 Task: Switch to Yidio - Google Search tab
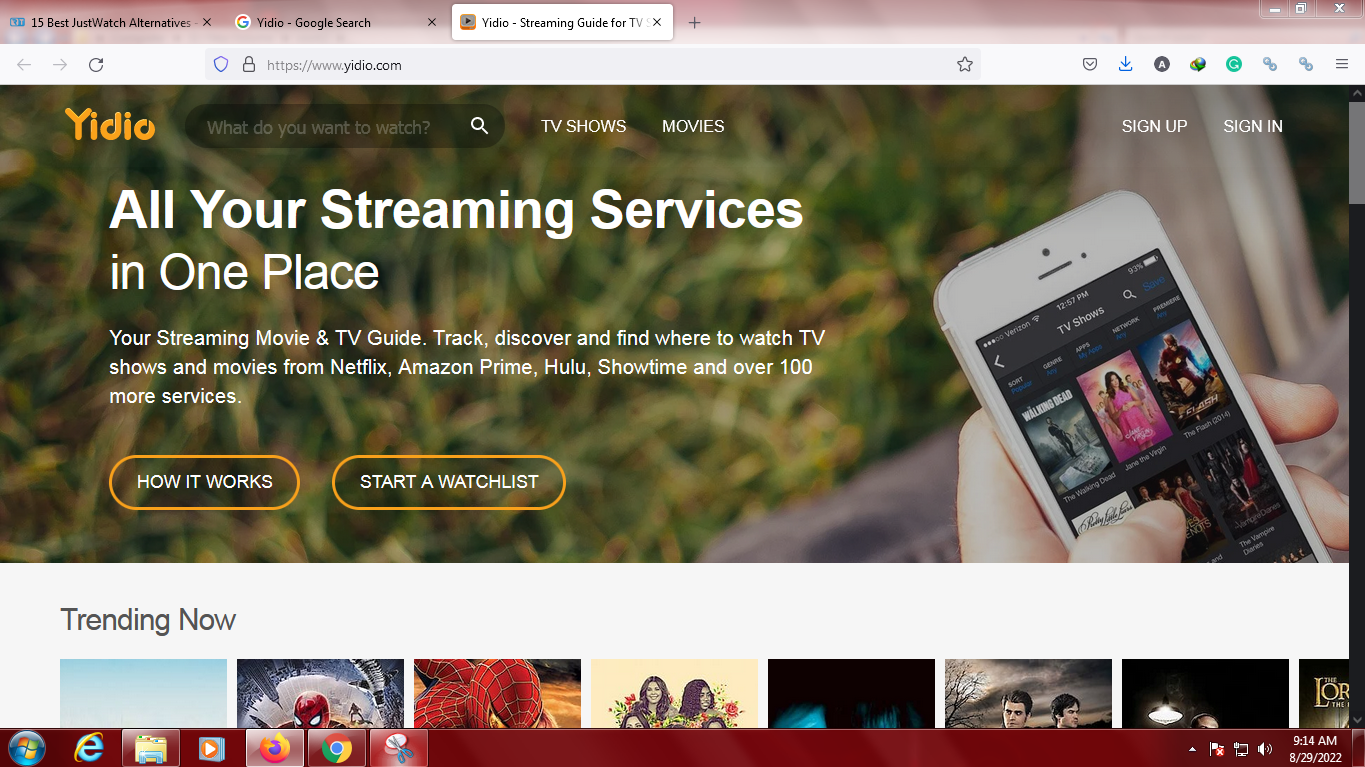[335, 22]
